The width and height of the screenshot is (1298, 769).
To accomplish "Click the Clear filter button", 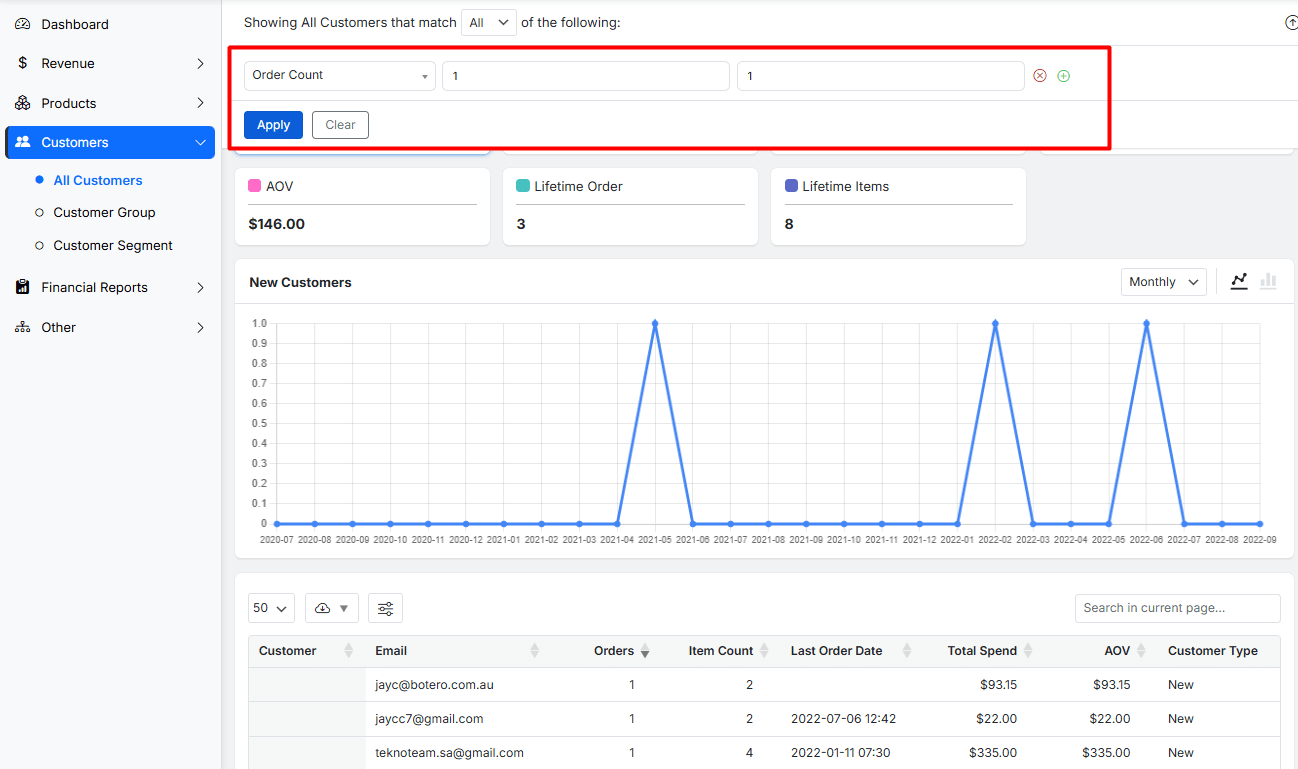I will [340, 125].
